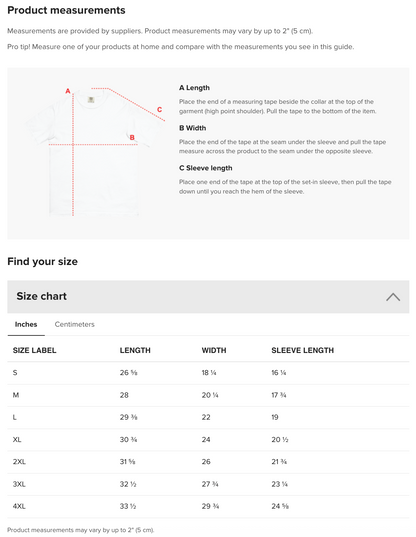Click the T-shirt measurement diagram image
The height and width of the screenshot is (537, 416).
(94, 151)
